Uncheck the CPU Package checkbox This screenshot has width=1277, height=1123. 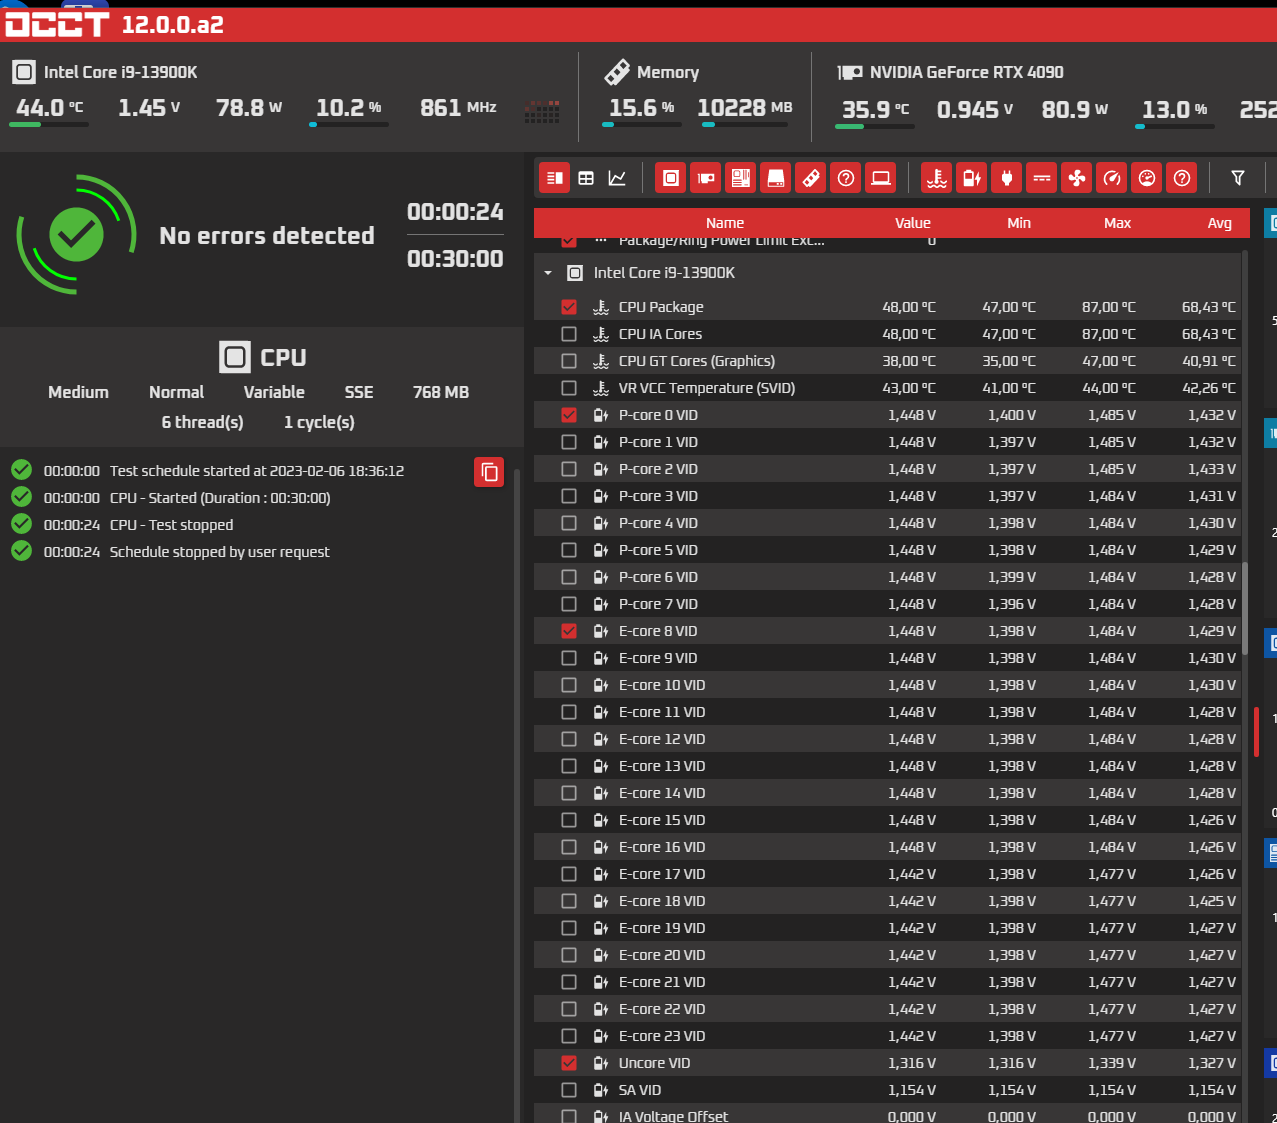569,307
